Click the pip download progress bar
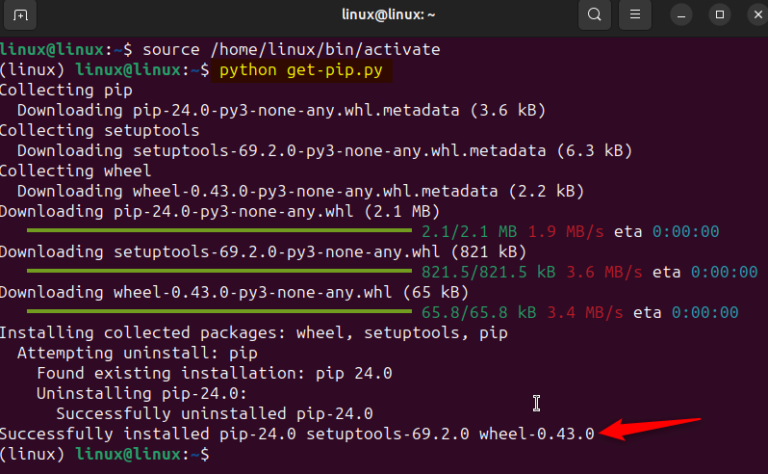Viewport: 768px width, 474px height. 219,231
